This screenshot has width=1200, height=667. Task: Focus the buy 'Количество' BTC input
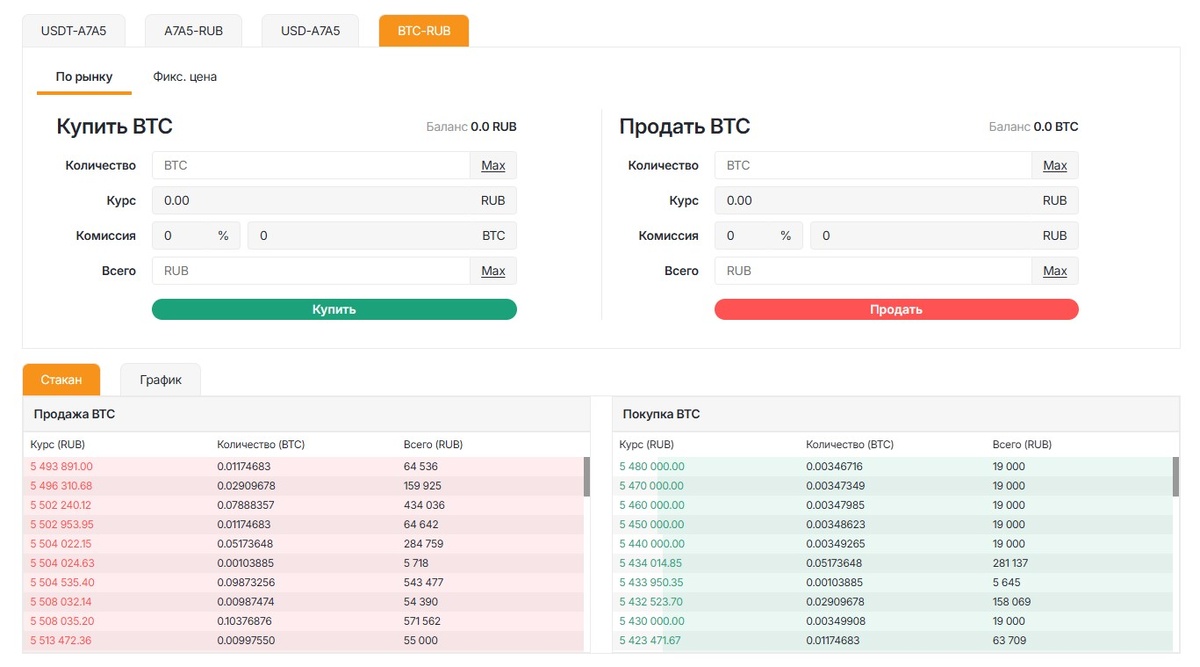click(x=311, y=165)
